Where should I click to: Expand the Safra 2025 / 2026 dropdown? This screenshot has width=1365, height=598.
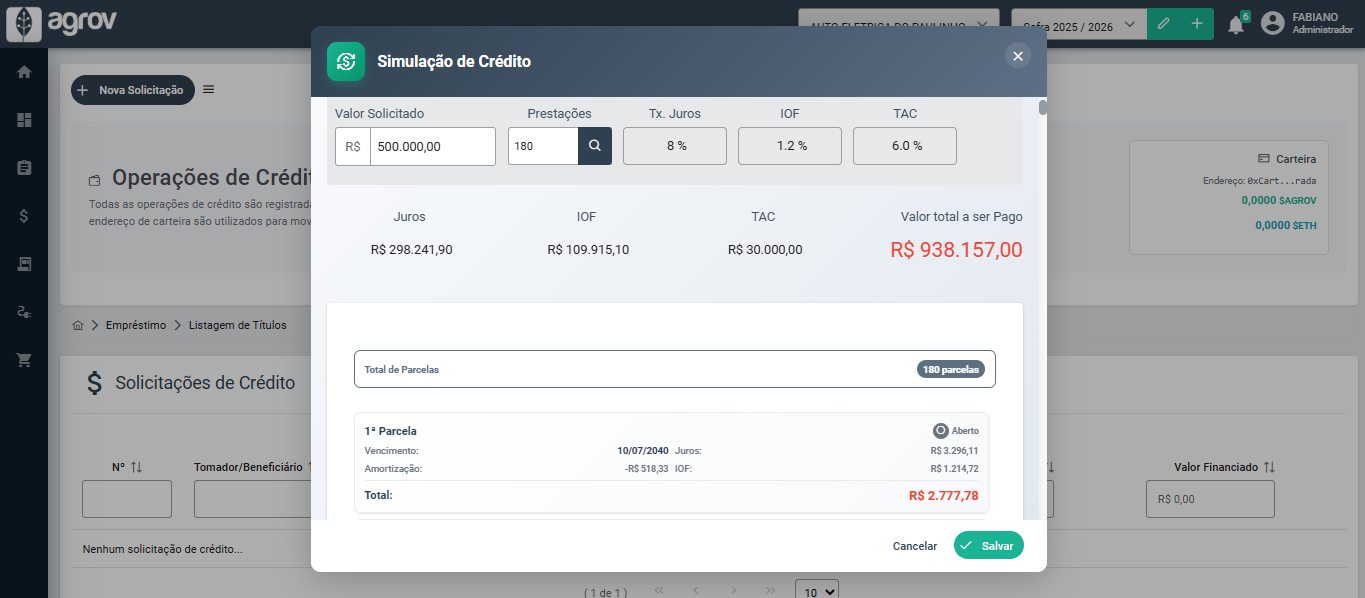(1078, 24)
